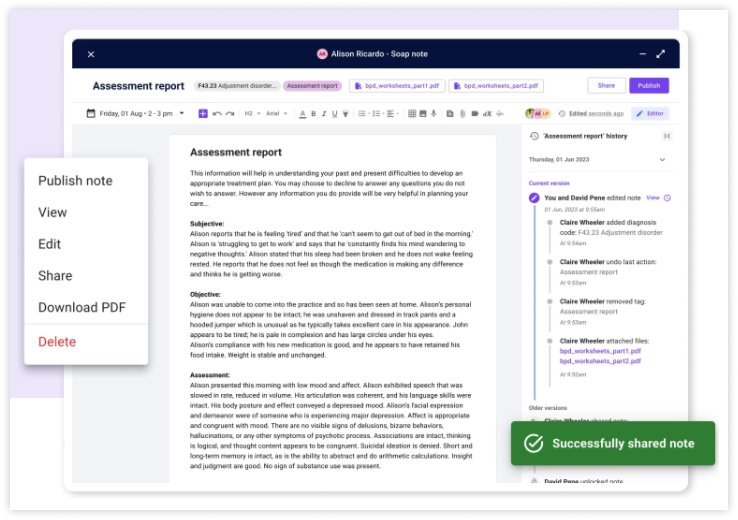The height and width of the screenshot is (520, 738).
Task: Click Claire Wheeler removed tag history entry
Action: tap(602, 312)
